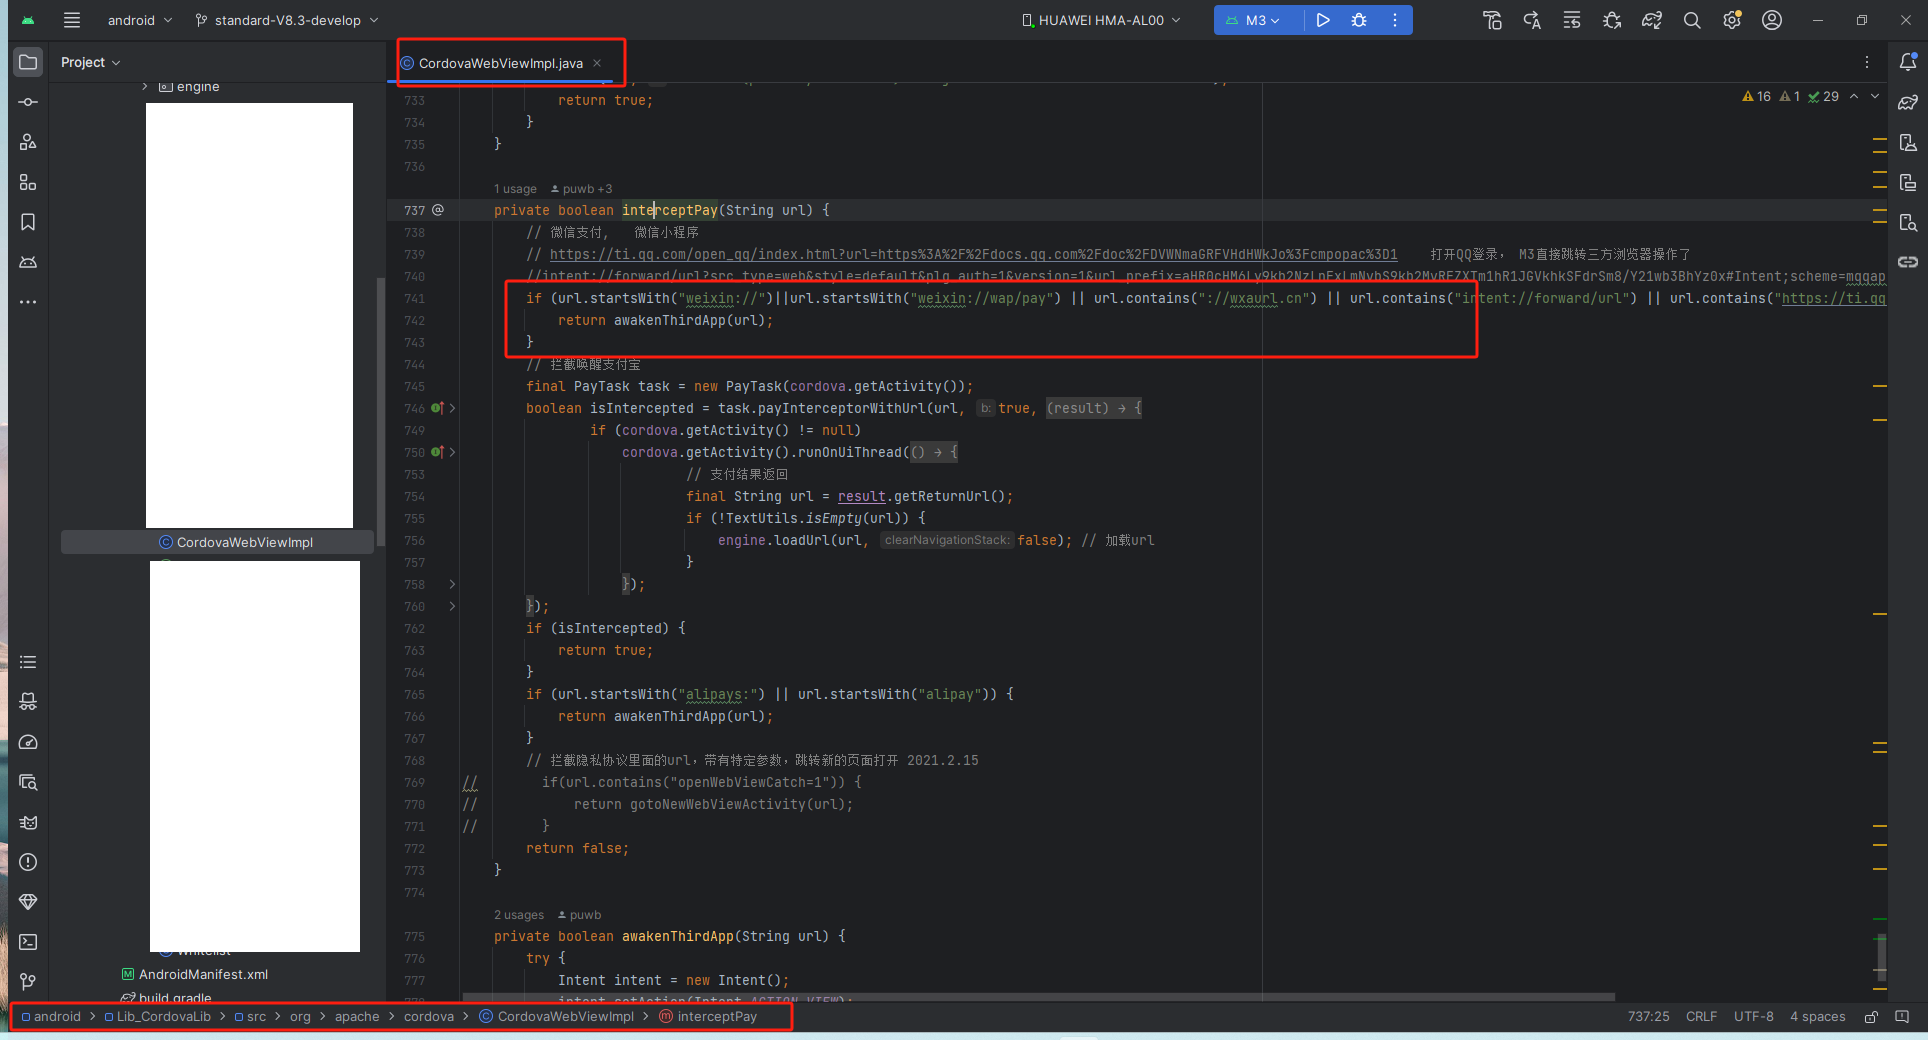The width and height of the screenshot is (1928, 1040).
Task: Open the Notifications bell panel
Action: coord(1908,62)
